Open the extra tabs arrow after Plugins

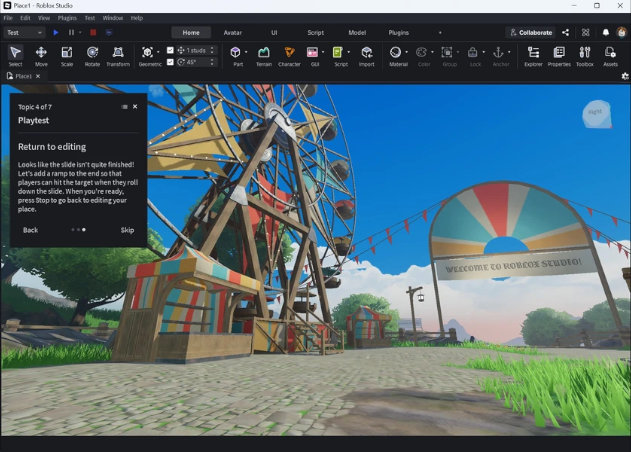pos(440,33)
